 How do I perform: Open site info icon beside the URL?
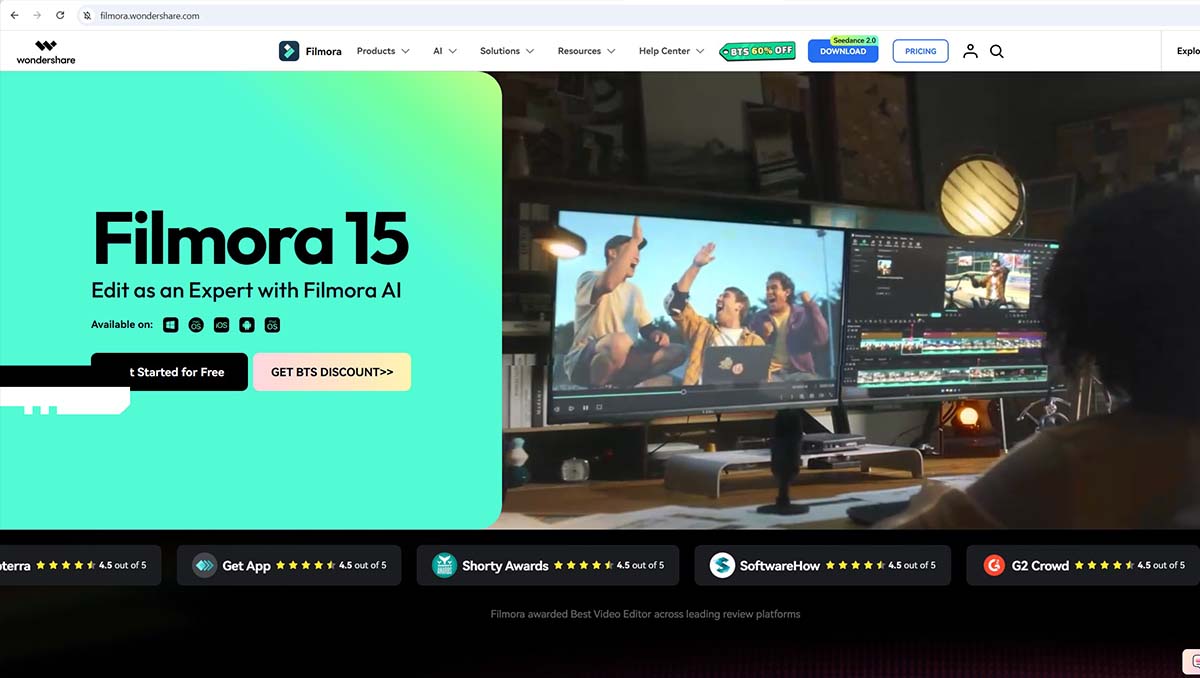[87, 16]
